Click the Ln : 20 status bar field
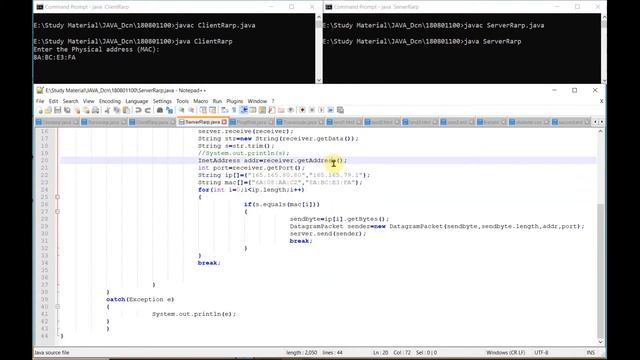This screenshot has height=360, width=640. [380, 352]
